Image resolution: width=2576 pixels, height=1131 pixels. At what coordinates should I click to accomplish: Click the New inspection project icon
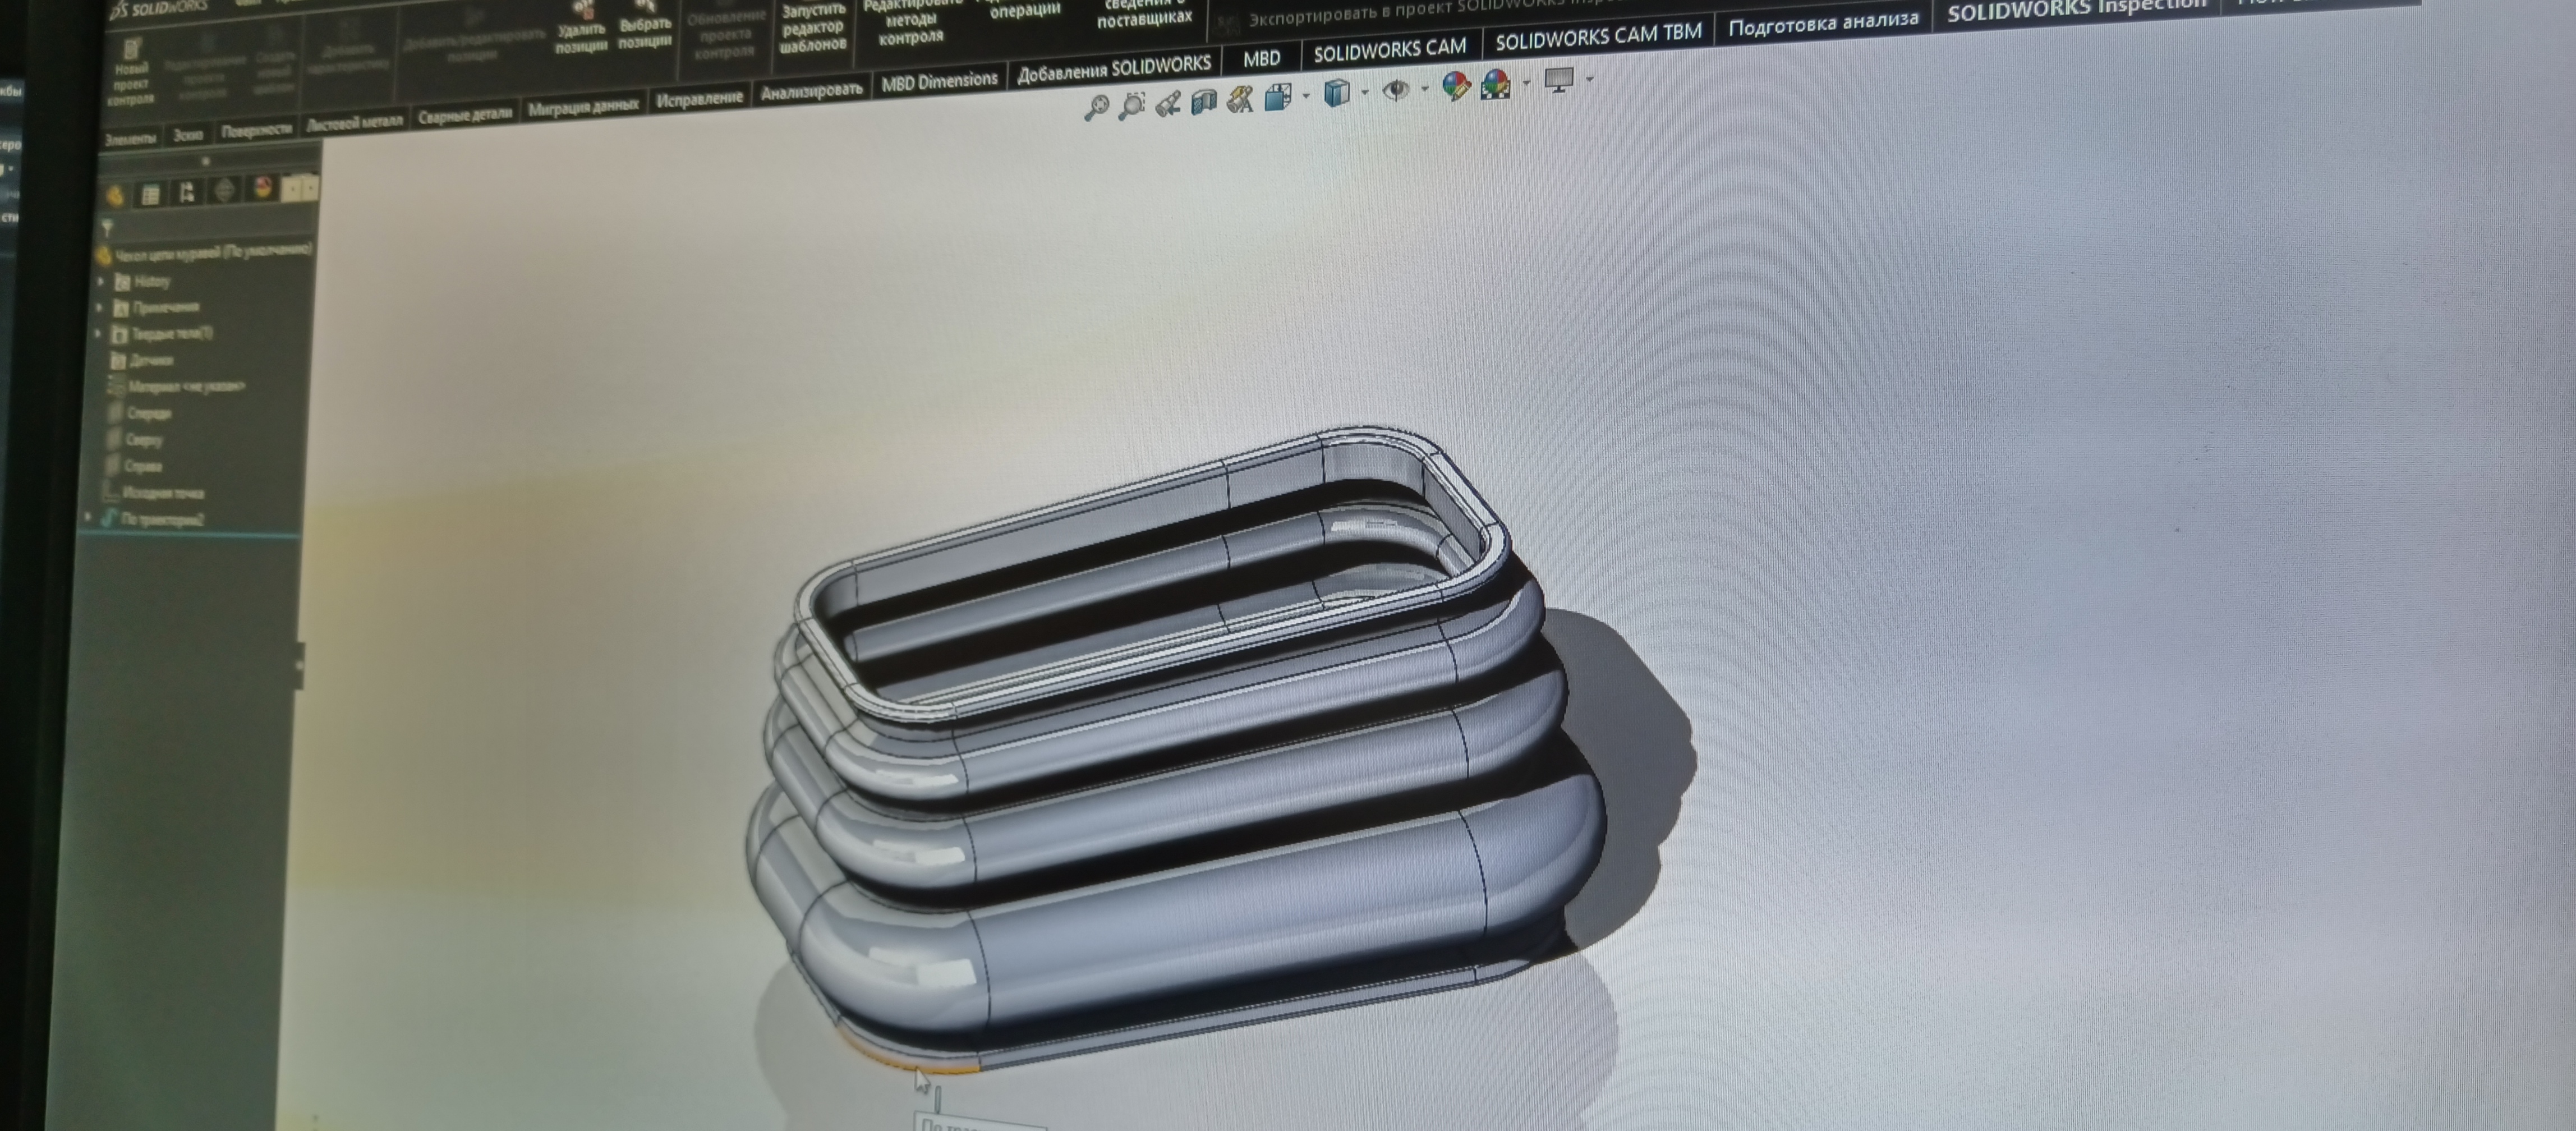(131, 73)
